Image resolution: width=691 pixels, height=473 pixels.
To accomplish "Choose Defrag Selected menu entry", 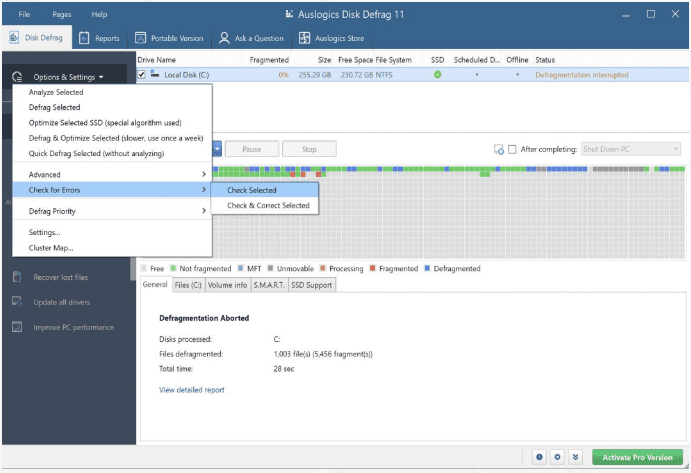I will 54,107.
